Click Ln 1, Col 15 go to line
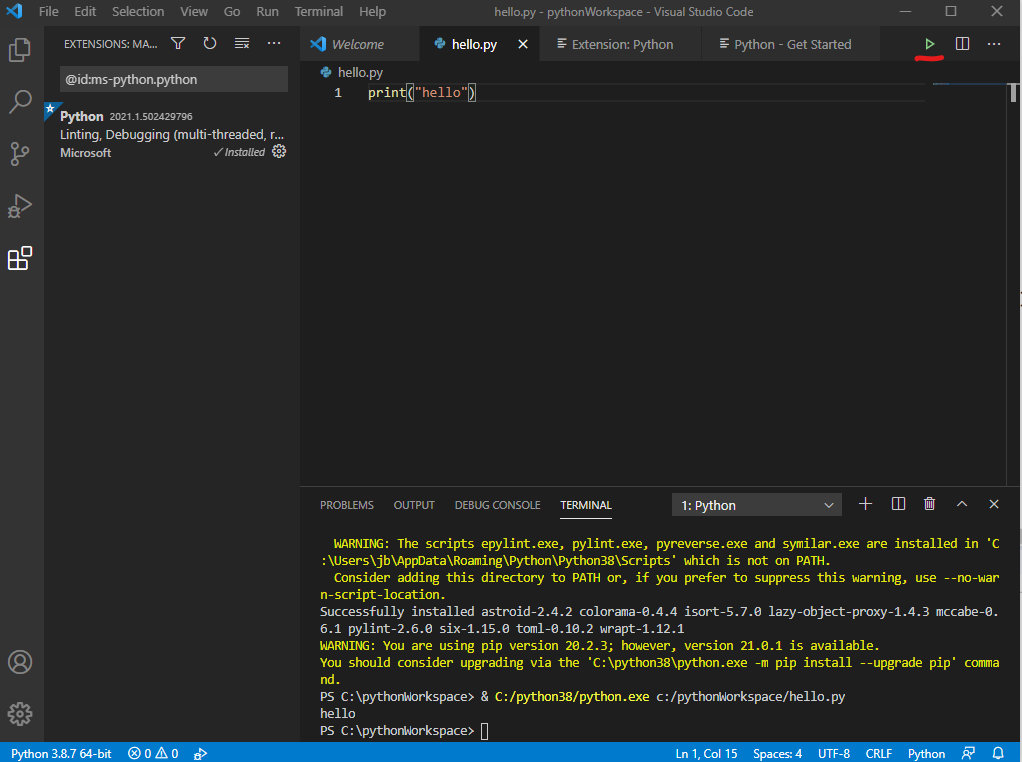The image size is (1022, 762). pyautogui.click(x=706, y=754)
